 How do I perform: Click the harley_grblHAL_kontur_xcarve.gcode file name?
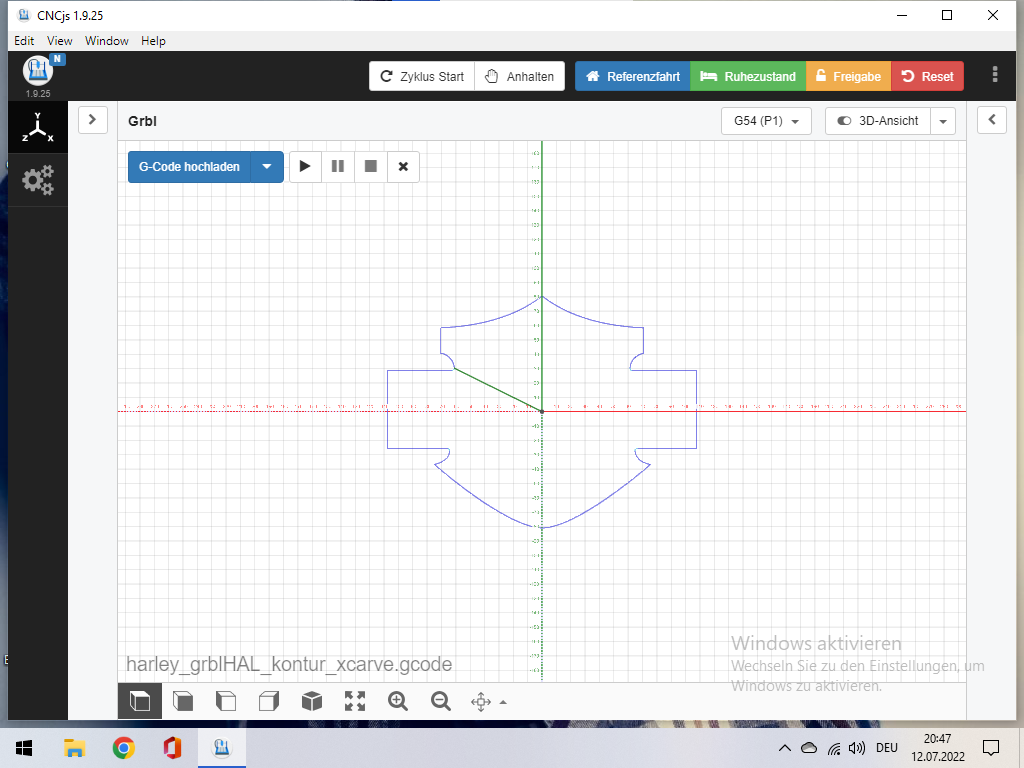(x=289, y=664)
